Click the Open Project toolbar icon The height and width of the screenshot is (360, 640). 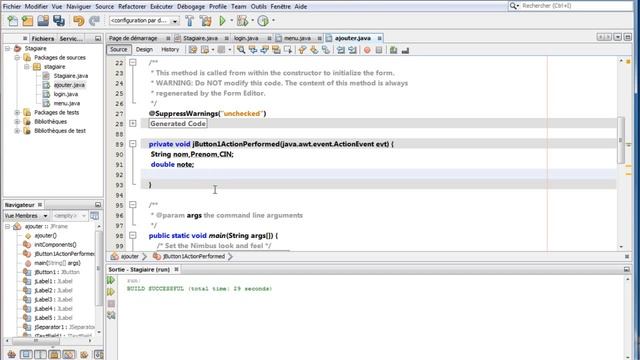pyautogui.click(x=43, y=20)
